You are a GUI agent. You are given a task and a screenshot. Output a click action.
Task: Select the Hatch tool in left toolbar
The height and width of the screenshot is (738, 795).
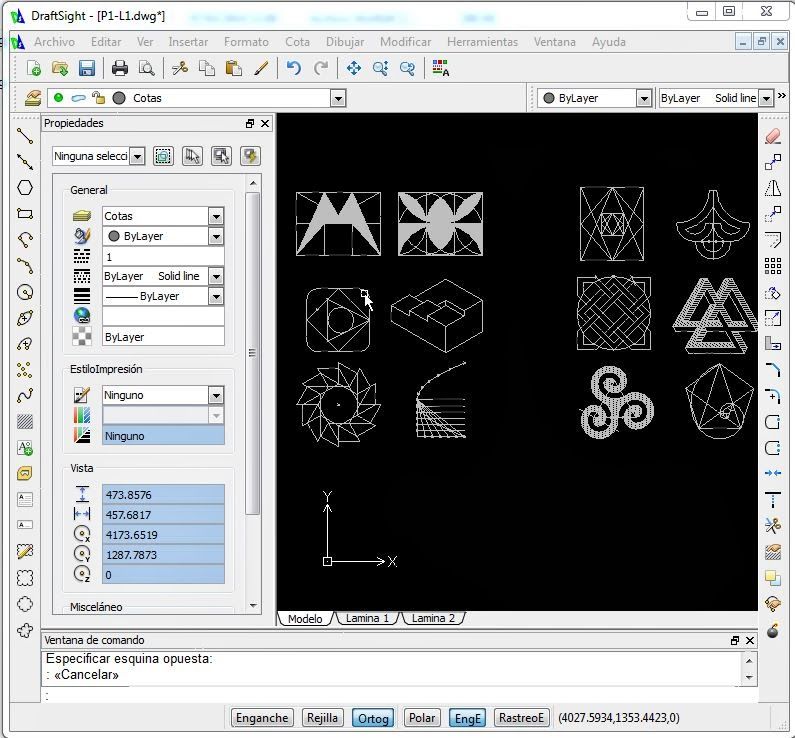tap(25, 422)
